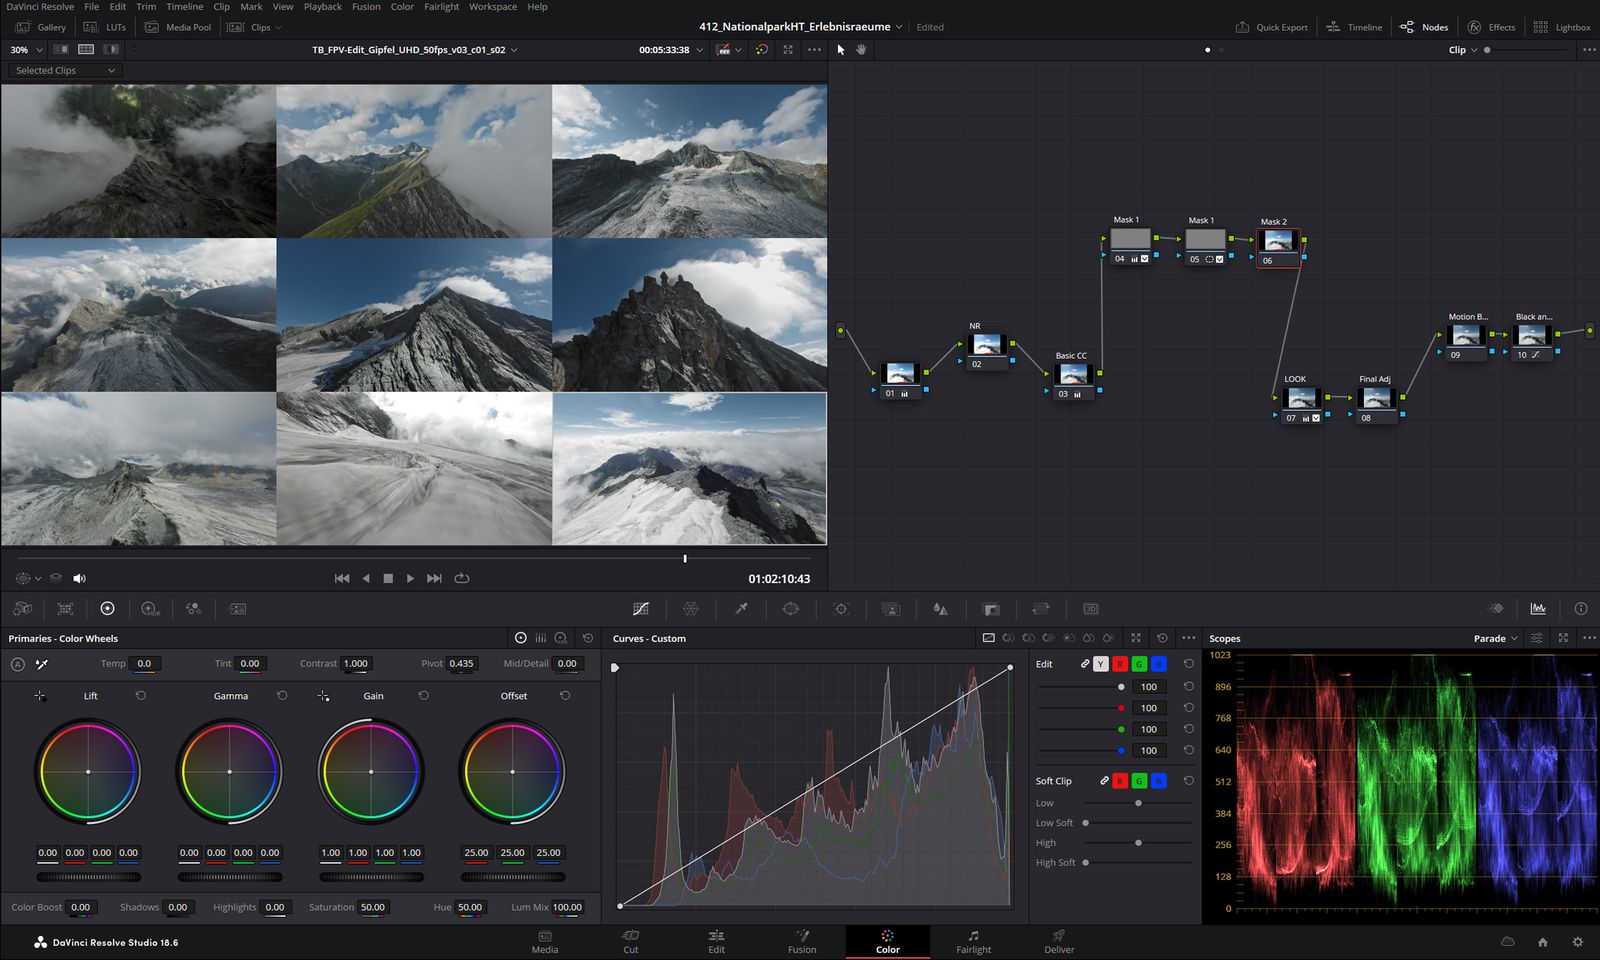Open the Curves palette icon
This screenshot has height=960, width=1600.
pos(641,609)
